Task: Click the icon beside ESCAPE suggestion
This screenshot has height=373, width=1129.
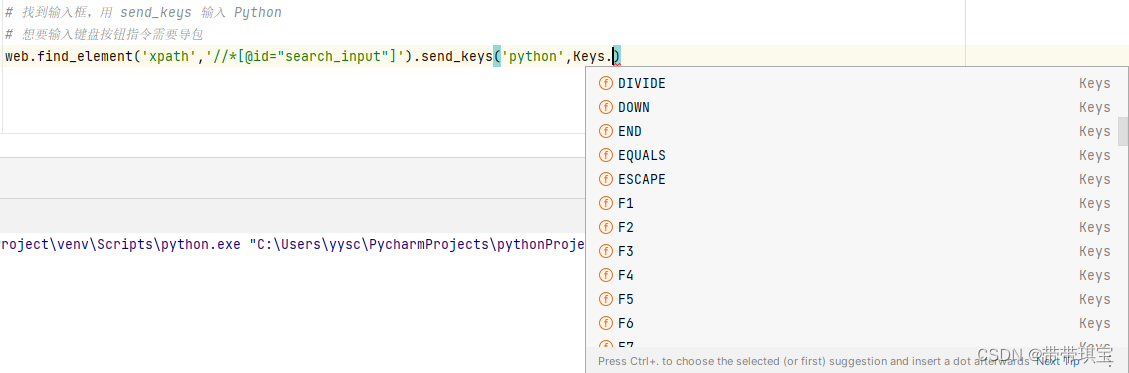Action: tap(606, 179)
